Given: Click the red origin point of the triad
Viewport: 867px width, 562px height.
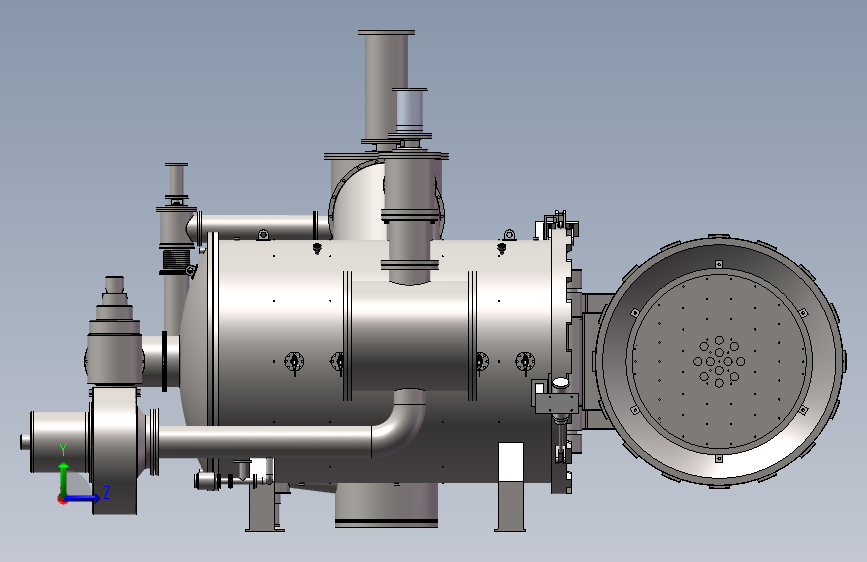Looking at the screenshot, I should 62,499.
